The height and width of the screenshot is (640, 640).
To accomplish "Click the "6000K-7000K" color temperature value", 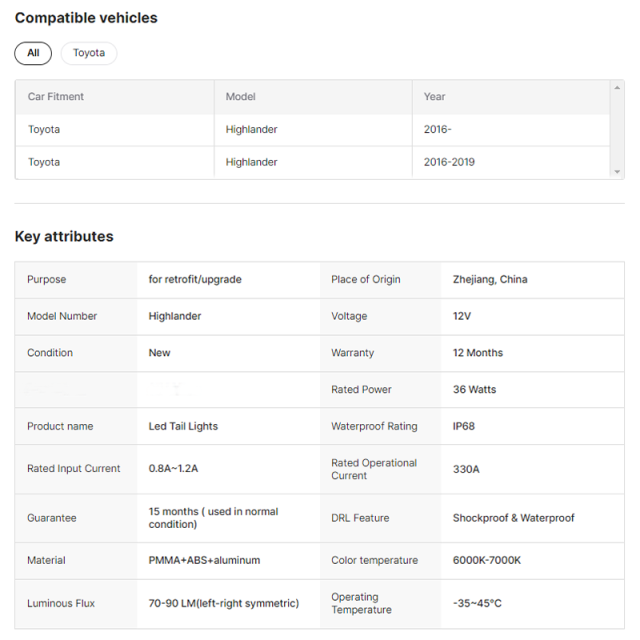I will tap(487, 561).
